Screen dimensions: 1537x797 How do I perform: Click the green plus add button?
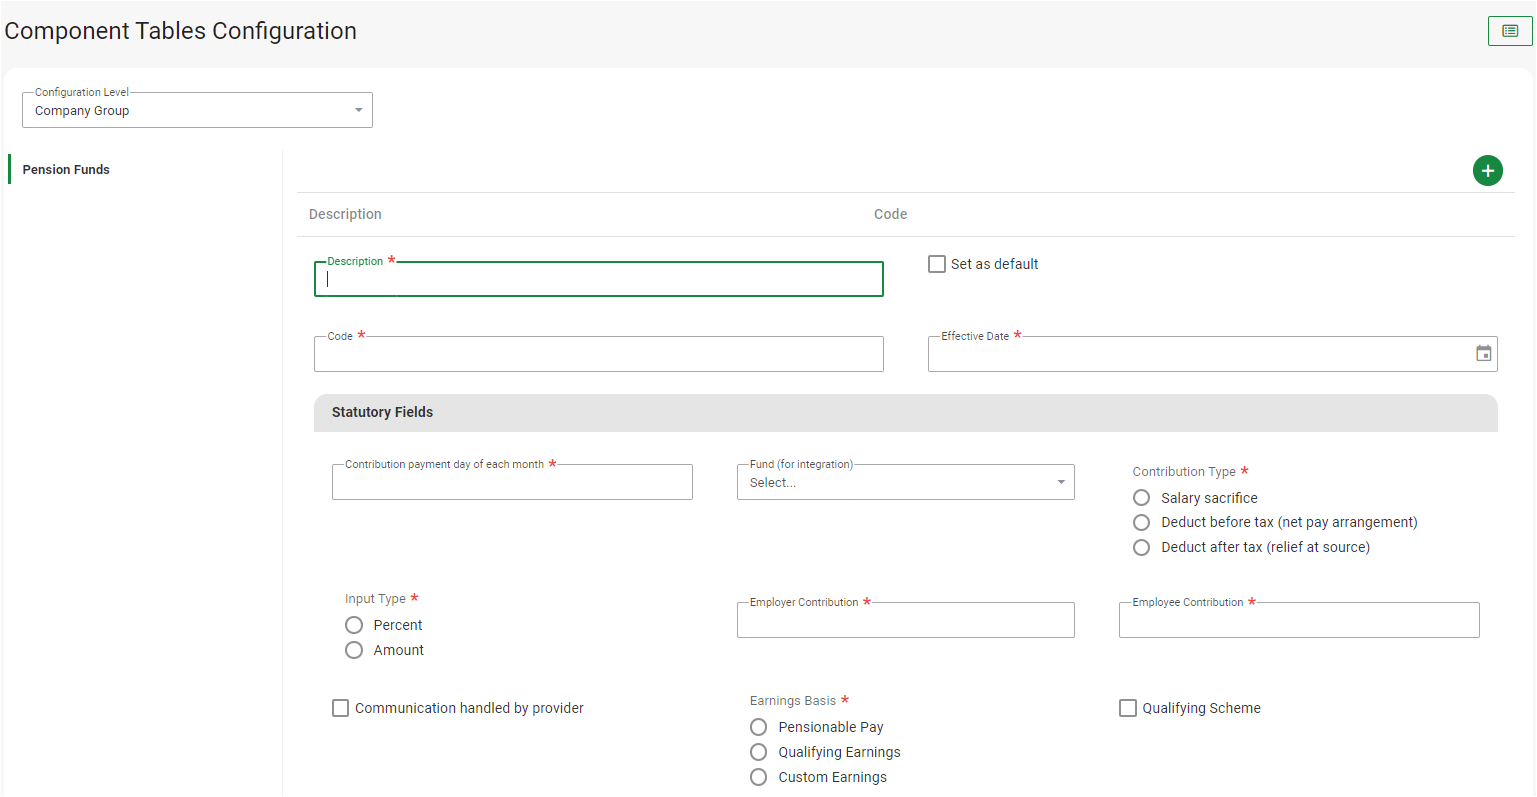[1487, 171]
